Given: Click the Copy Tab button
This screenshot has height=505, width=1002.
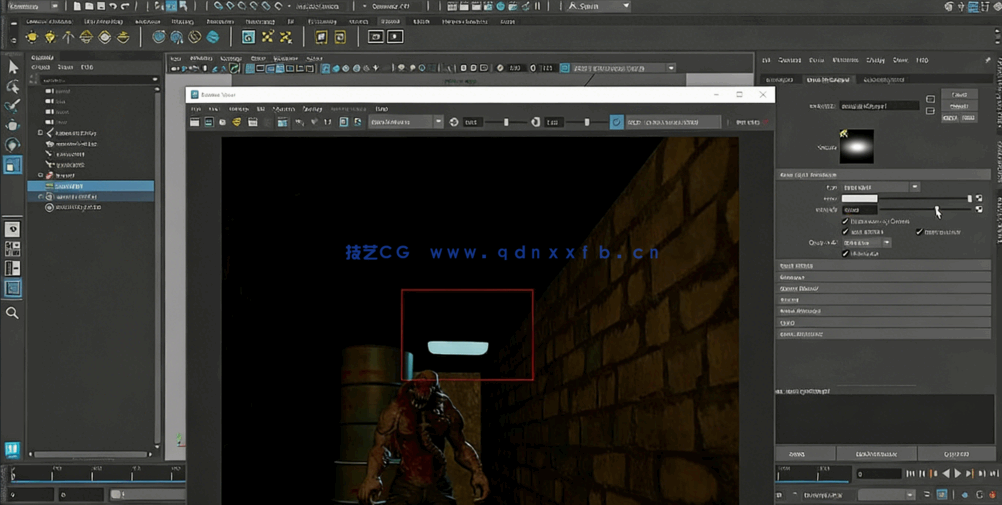Looking at the screenshot, I should coord(956,454).
